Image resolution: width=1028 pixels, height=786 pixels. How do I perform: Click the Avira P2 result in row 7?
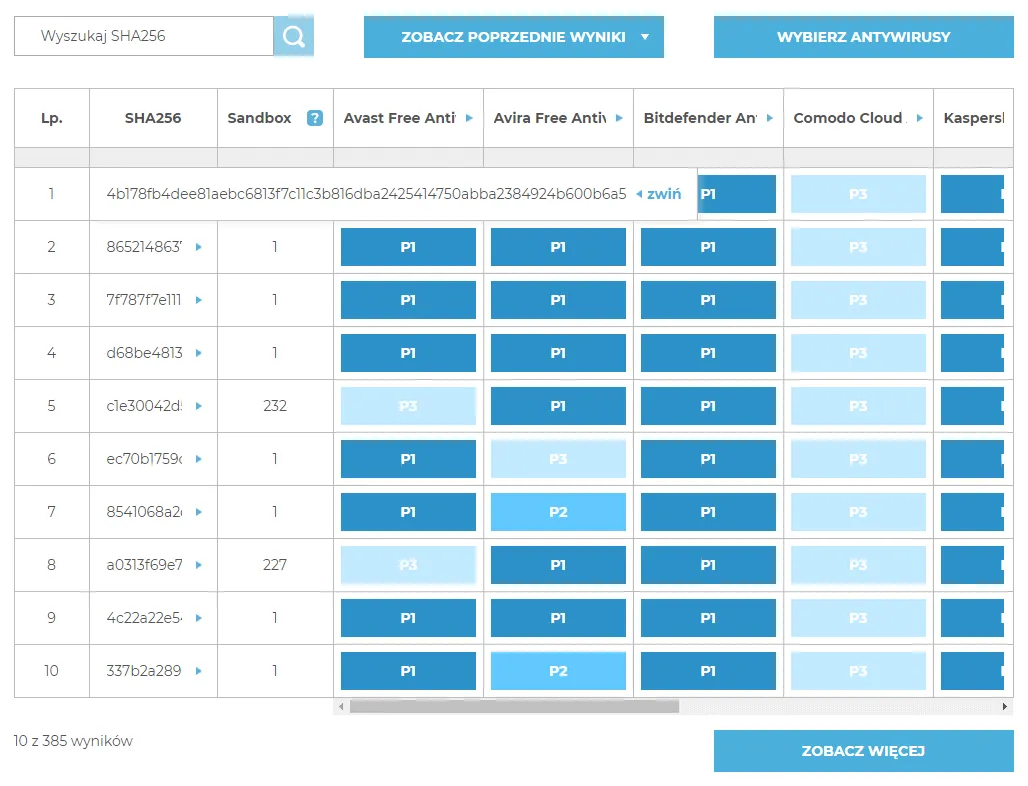point(558,512)
